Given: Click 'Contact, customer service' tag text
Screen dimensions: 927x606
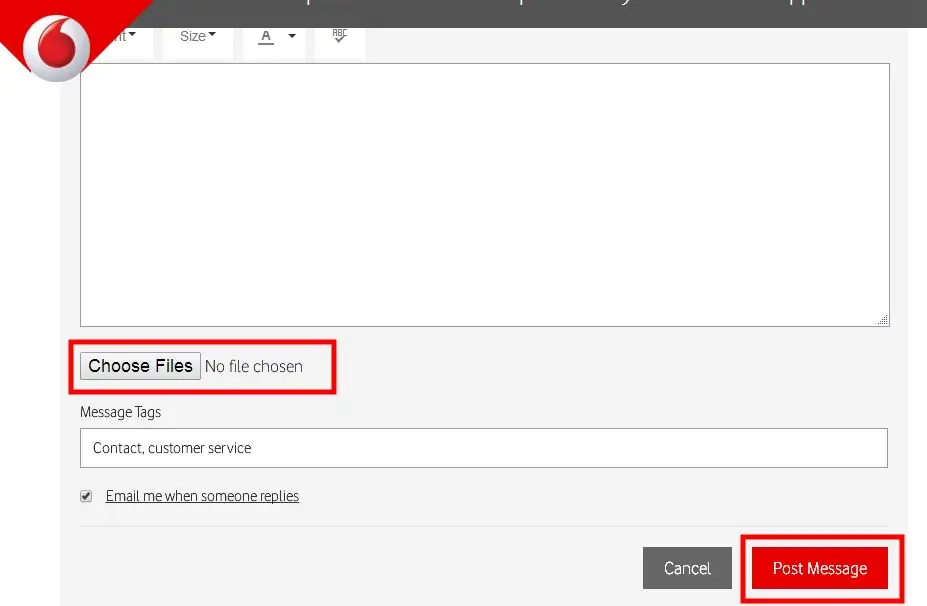Looking at the screenshot, I should point(172,448).
